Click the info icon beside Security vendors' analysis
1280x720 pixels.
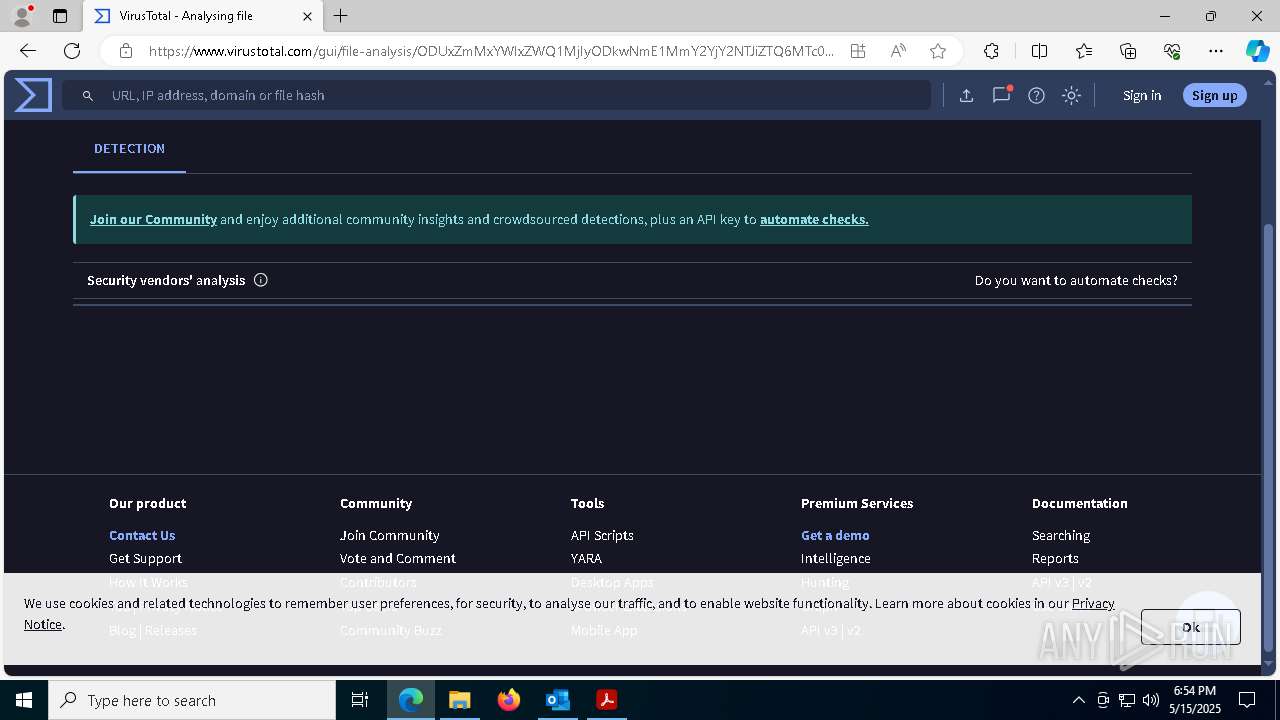pyautogui.click(x=261, y=280)
